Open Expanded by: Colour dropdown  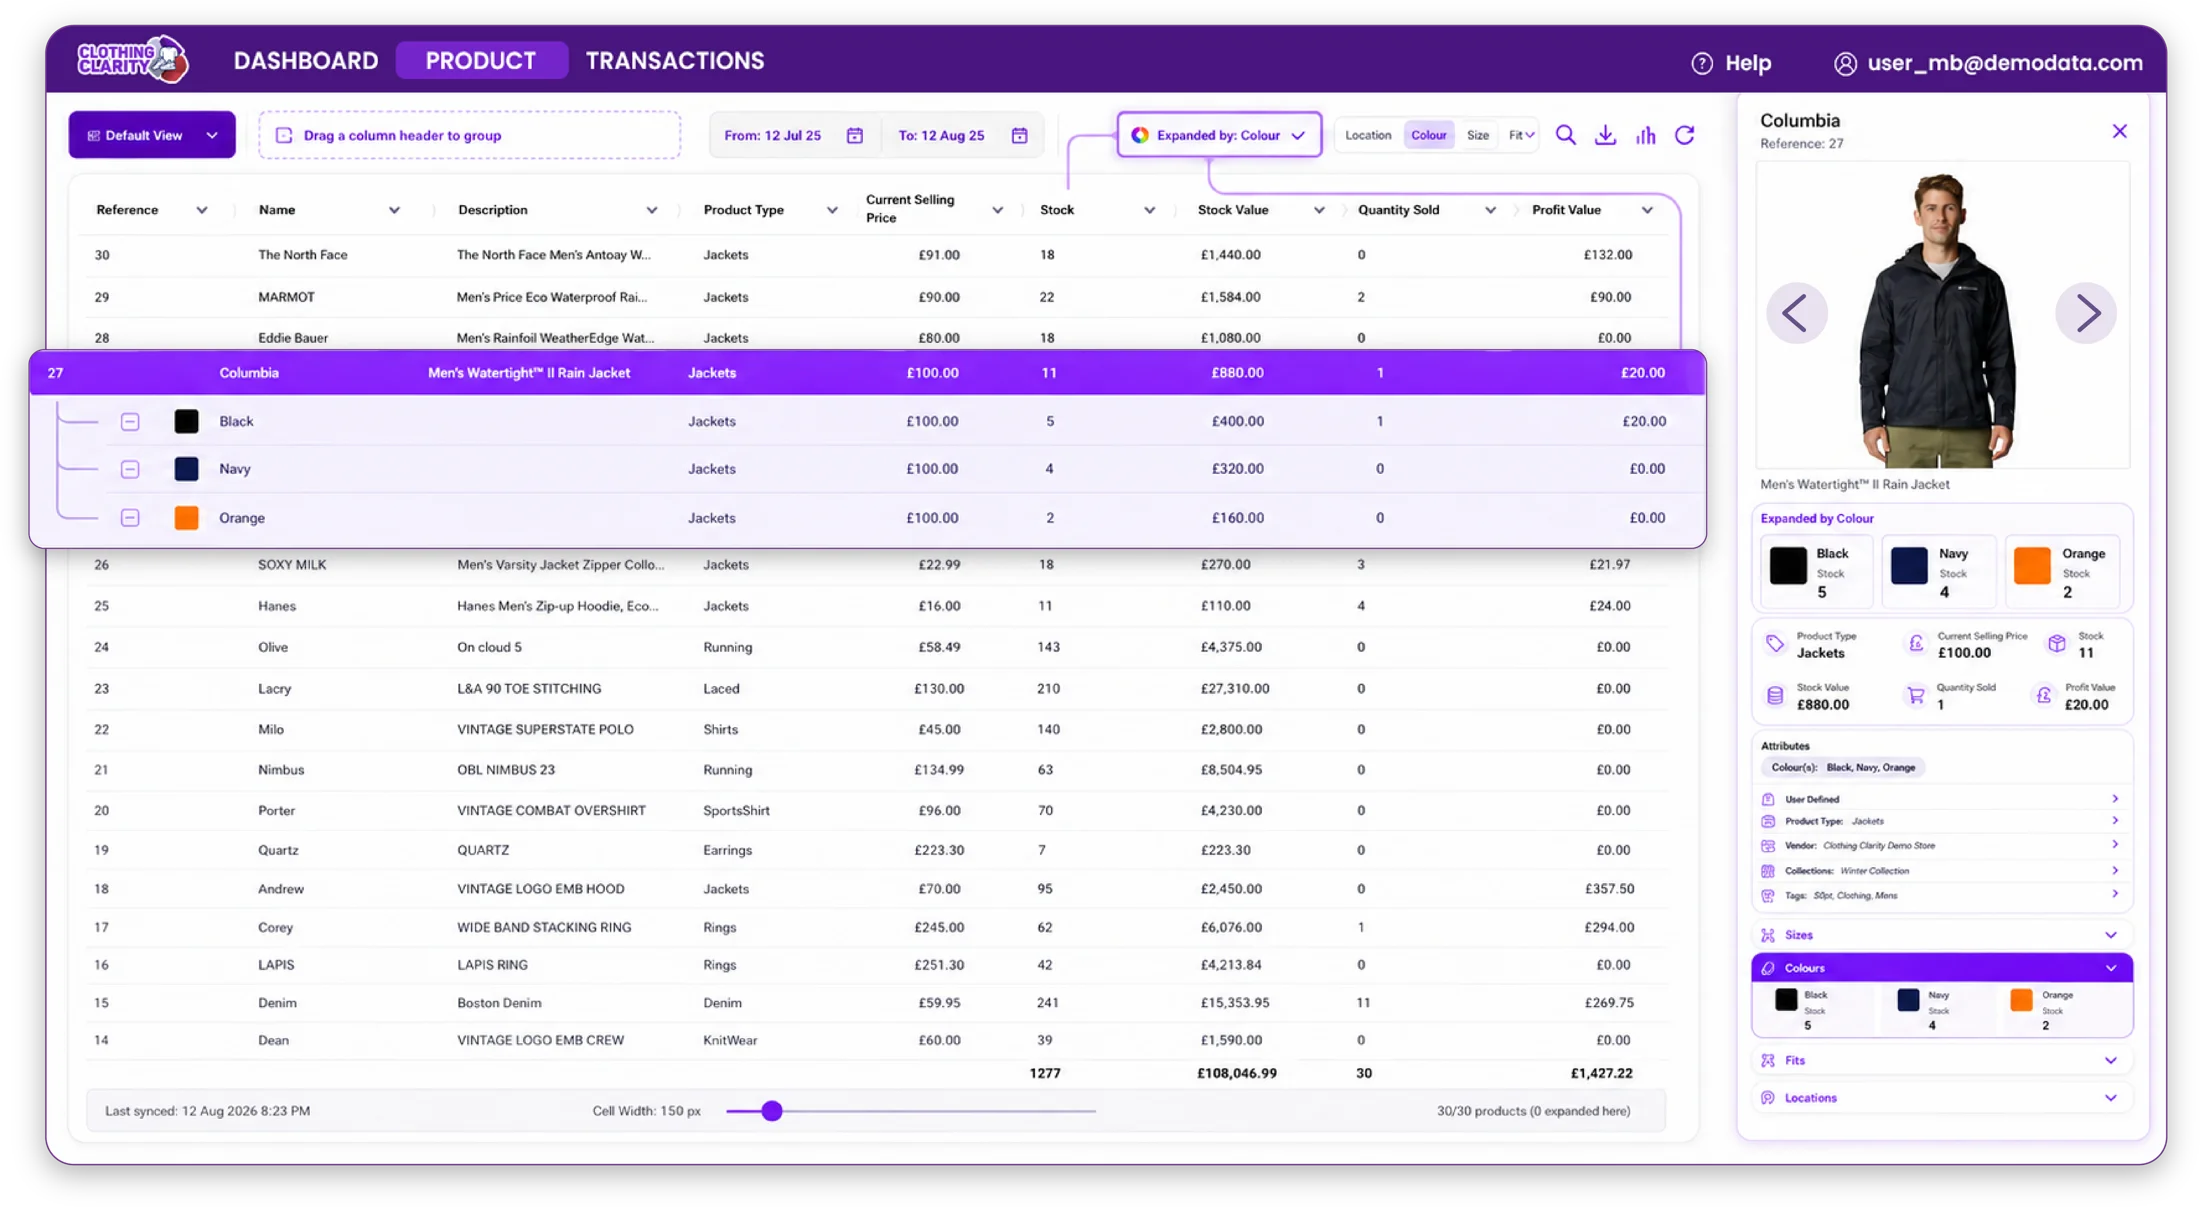pyautogui.click(x=1219, y=135)
